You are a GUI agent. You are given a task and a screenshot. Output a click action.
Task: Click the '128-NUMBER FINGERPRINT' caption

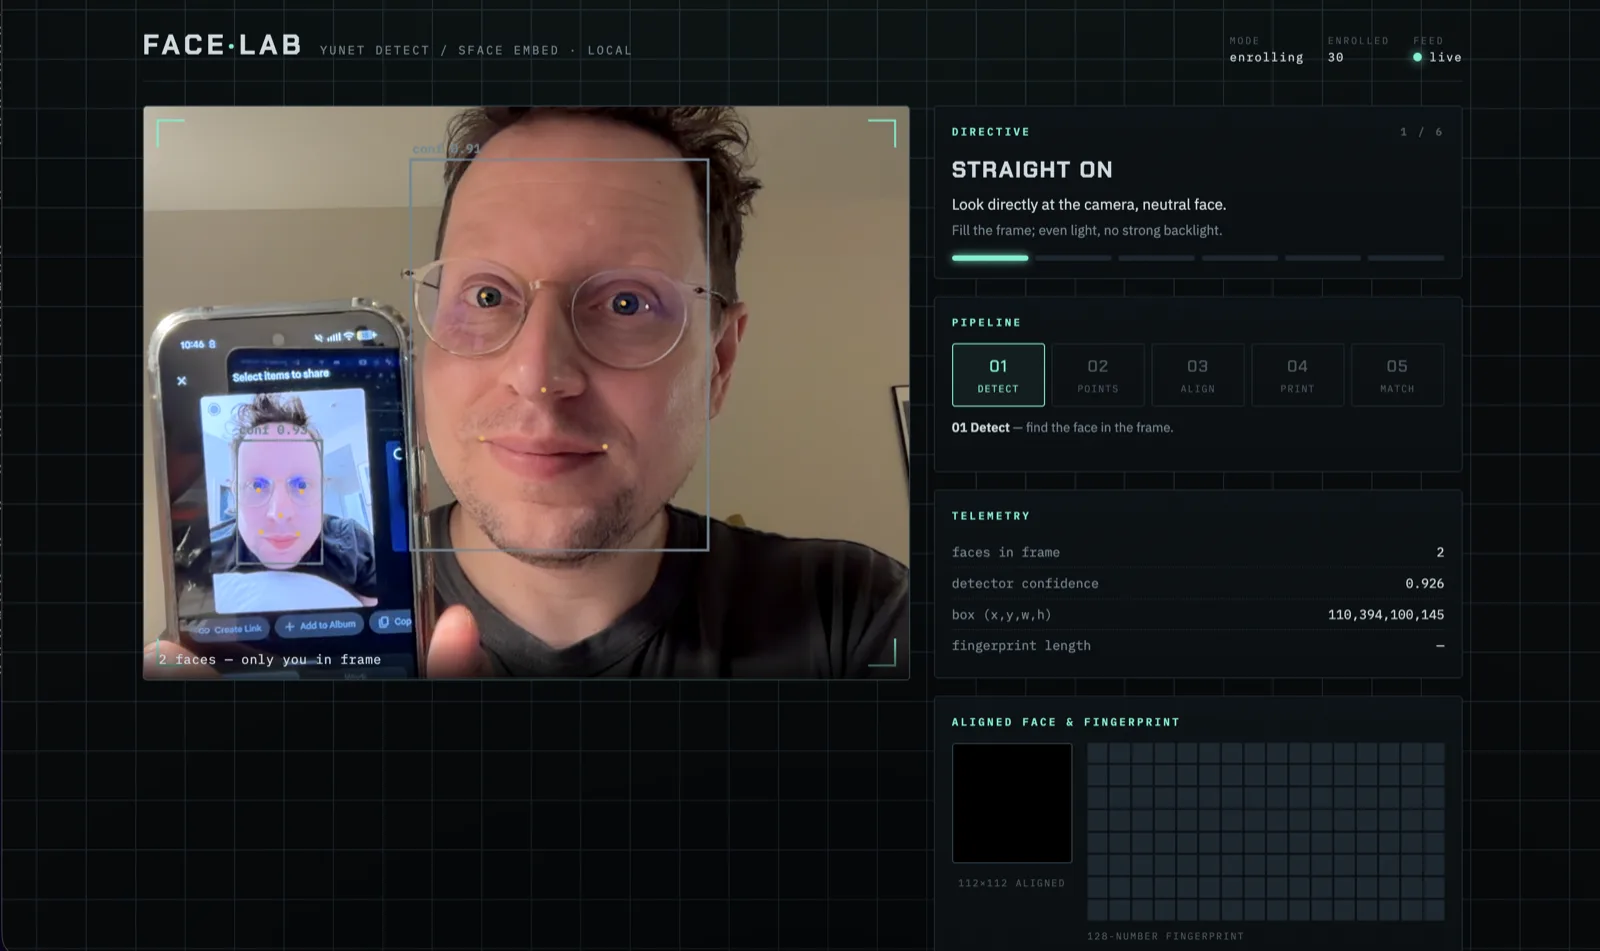coord(1165,936)
